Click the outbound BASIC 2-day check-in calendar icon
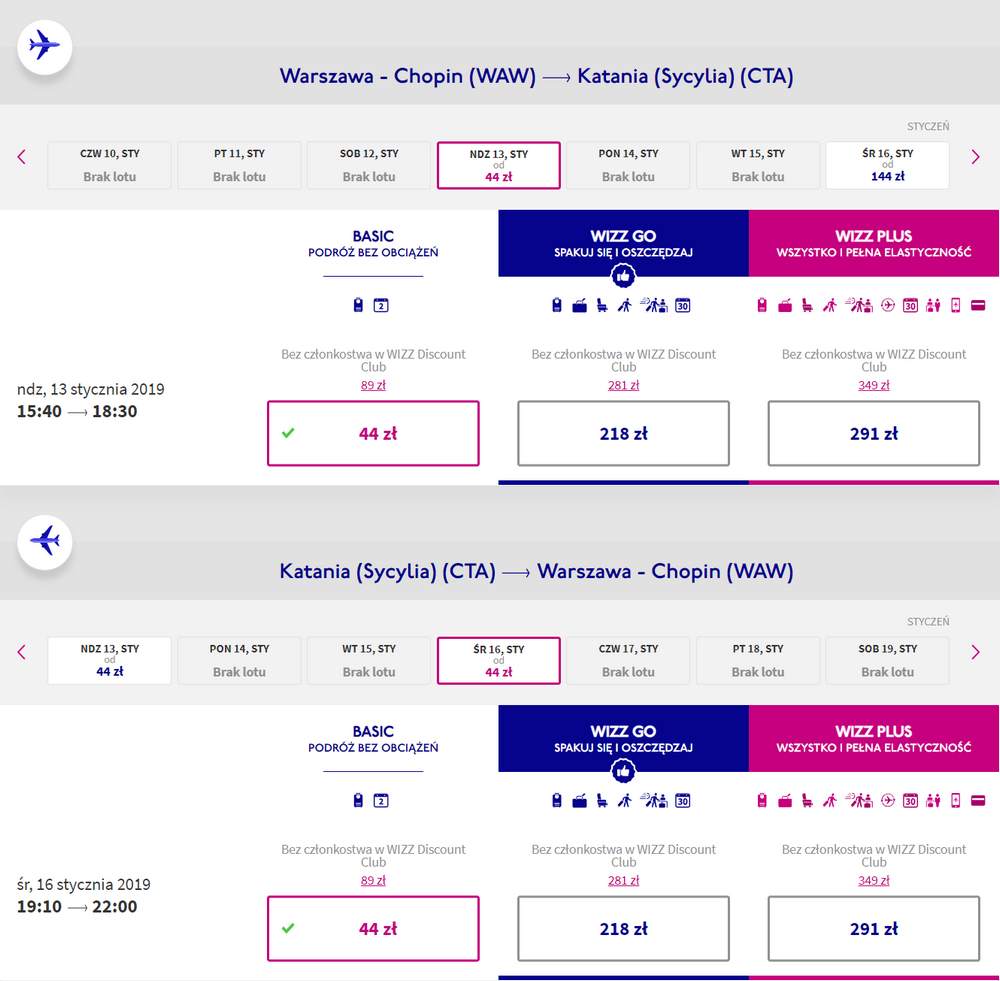 (x=381, y=306)
